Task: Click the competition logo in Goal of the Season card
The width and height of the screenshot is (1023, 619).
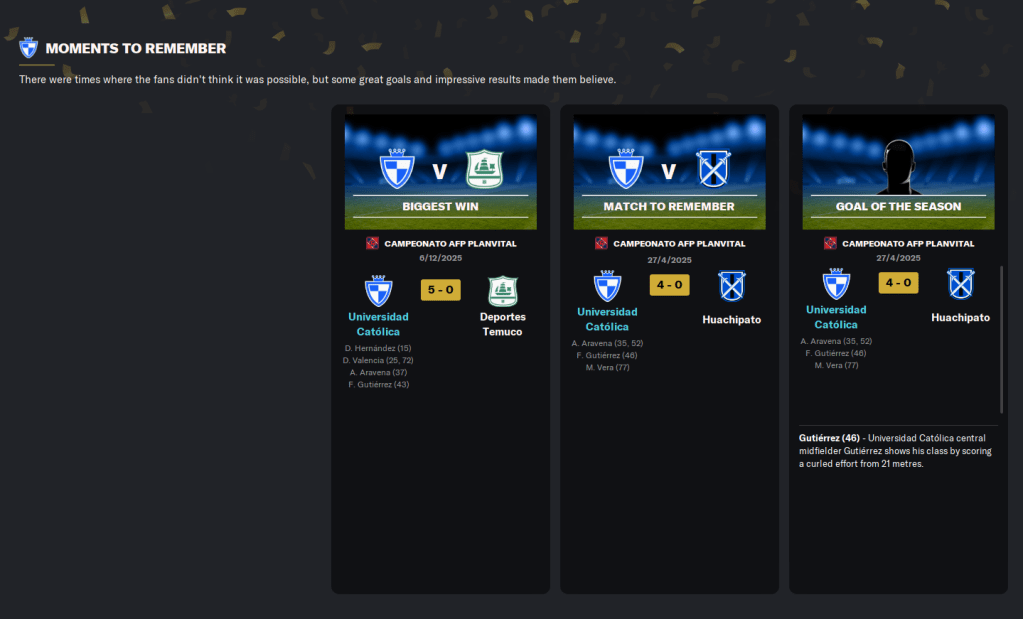Action: click(x=830, y=243)
